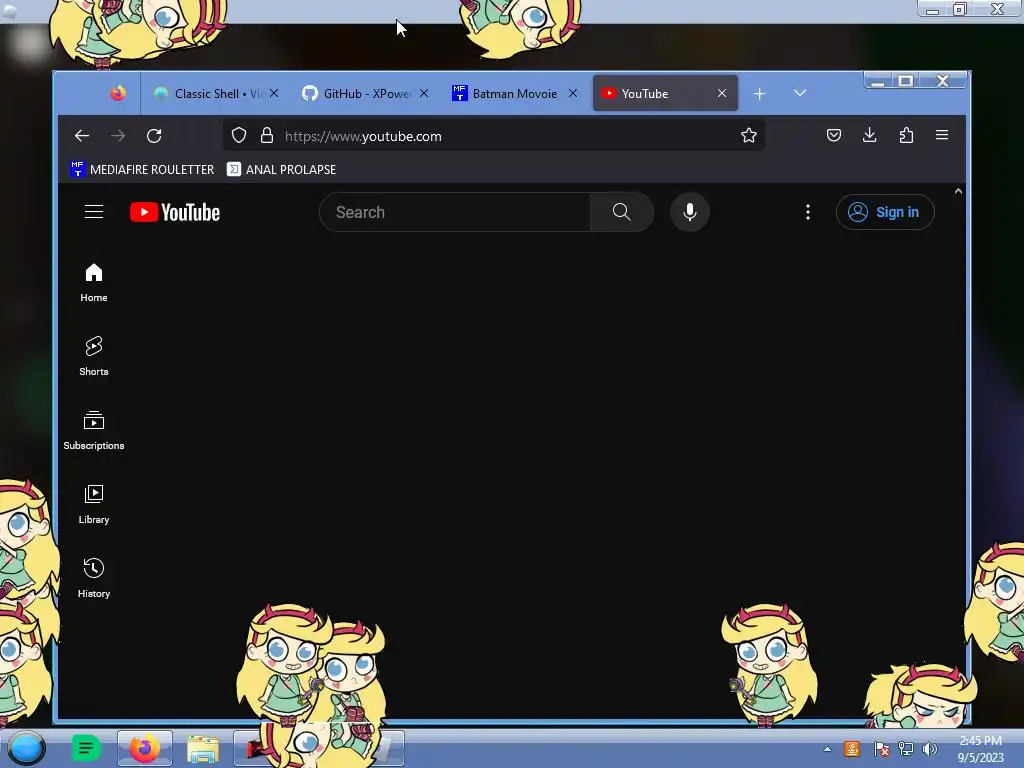The height and width of the screenshot is (768, 1024).
Task: Open Subscriptions in sidebar
Action: click(x=94, y=430)
